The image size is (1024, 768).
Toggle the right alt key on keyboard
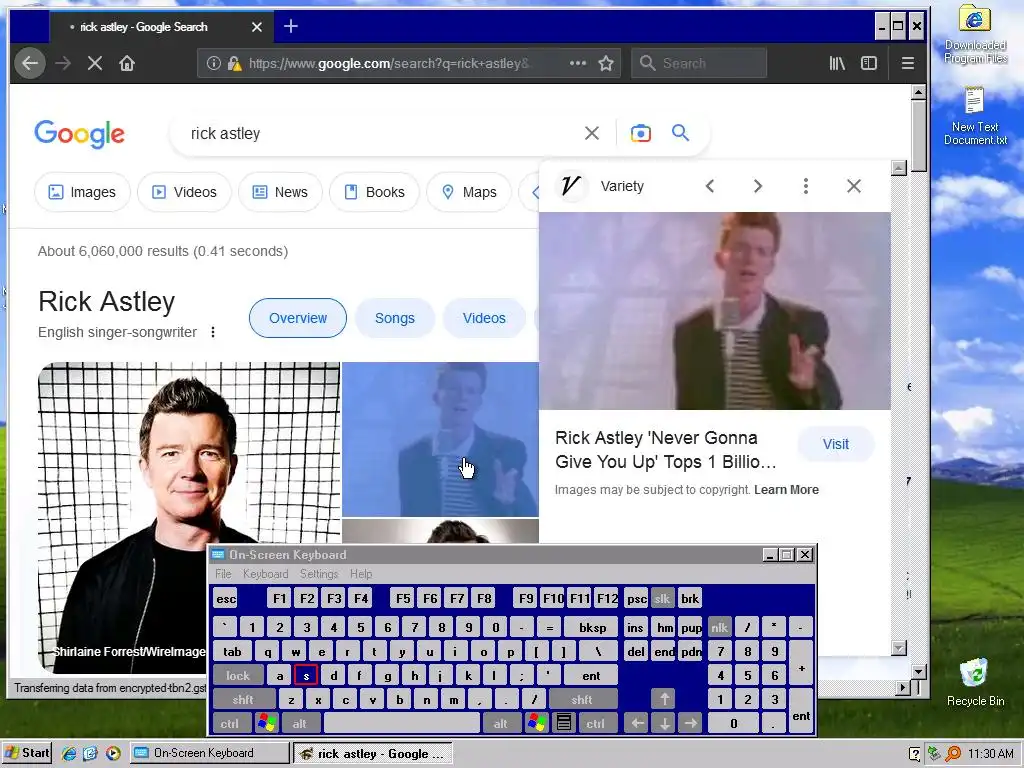pos(501,723)
